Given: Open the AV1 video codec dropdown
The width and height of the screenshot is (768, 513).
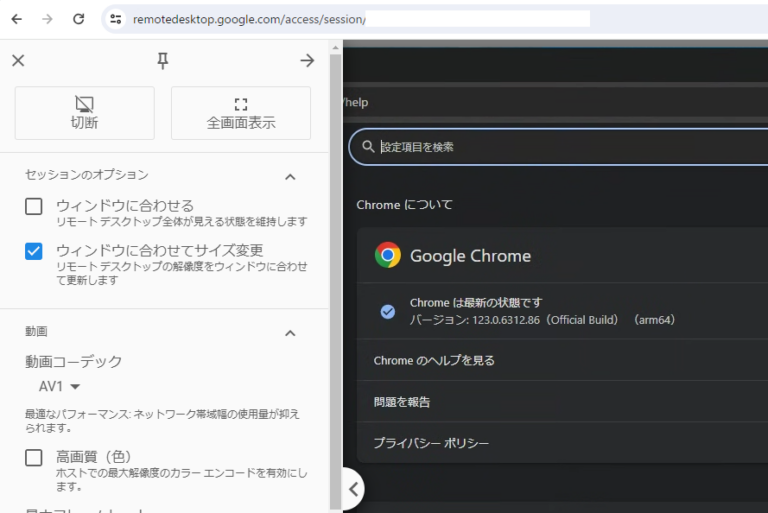Looking at the screenshot, I should tap(59, 387).
